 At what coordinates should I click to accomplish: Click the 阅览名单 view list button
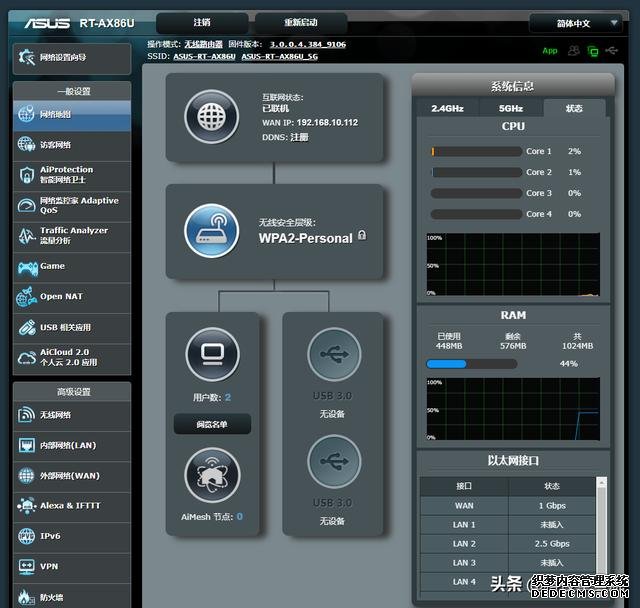(x=212, y=424)
